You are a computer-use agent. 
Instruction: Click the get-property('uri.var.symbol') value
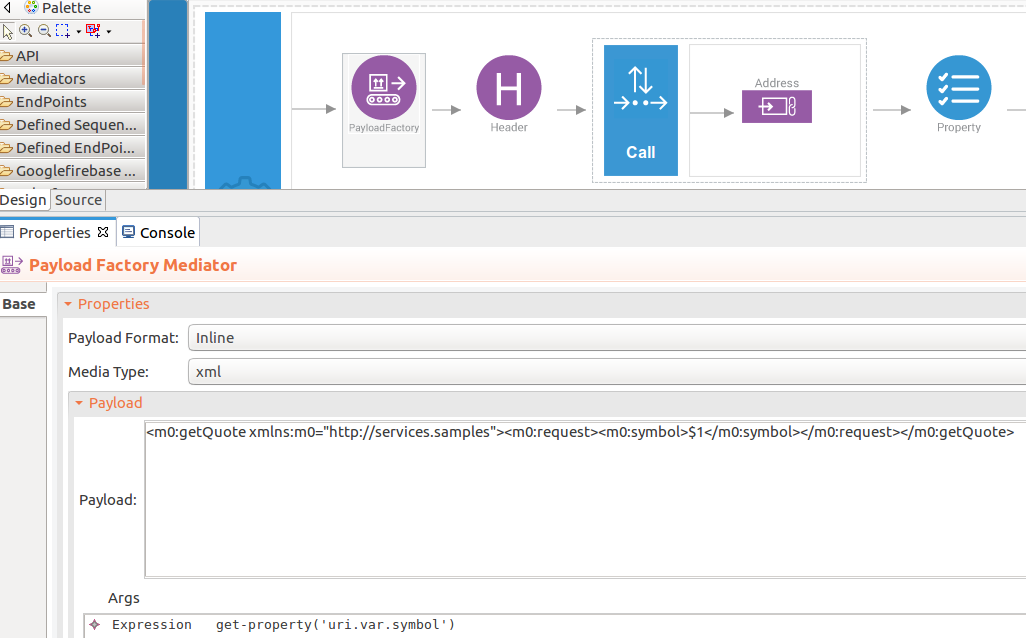(335, 625)
